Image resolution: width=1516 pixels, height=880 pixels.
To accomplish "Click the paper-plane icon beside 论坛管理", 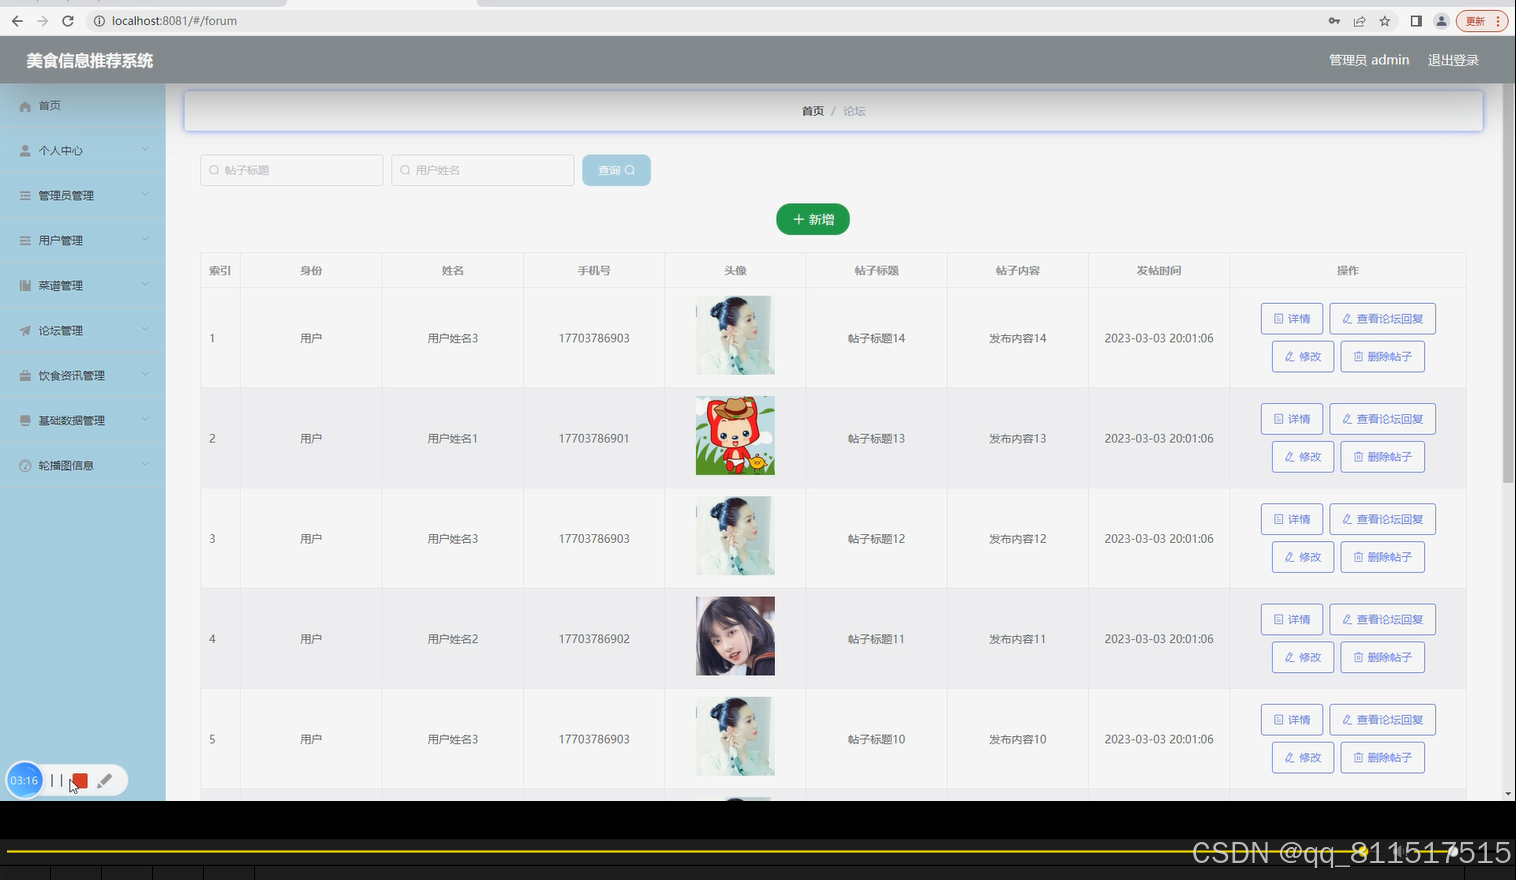I will (x=25, y=331).
